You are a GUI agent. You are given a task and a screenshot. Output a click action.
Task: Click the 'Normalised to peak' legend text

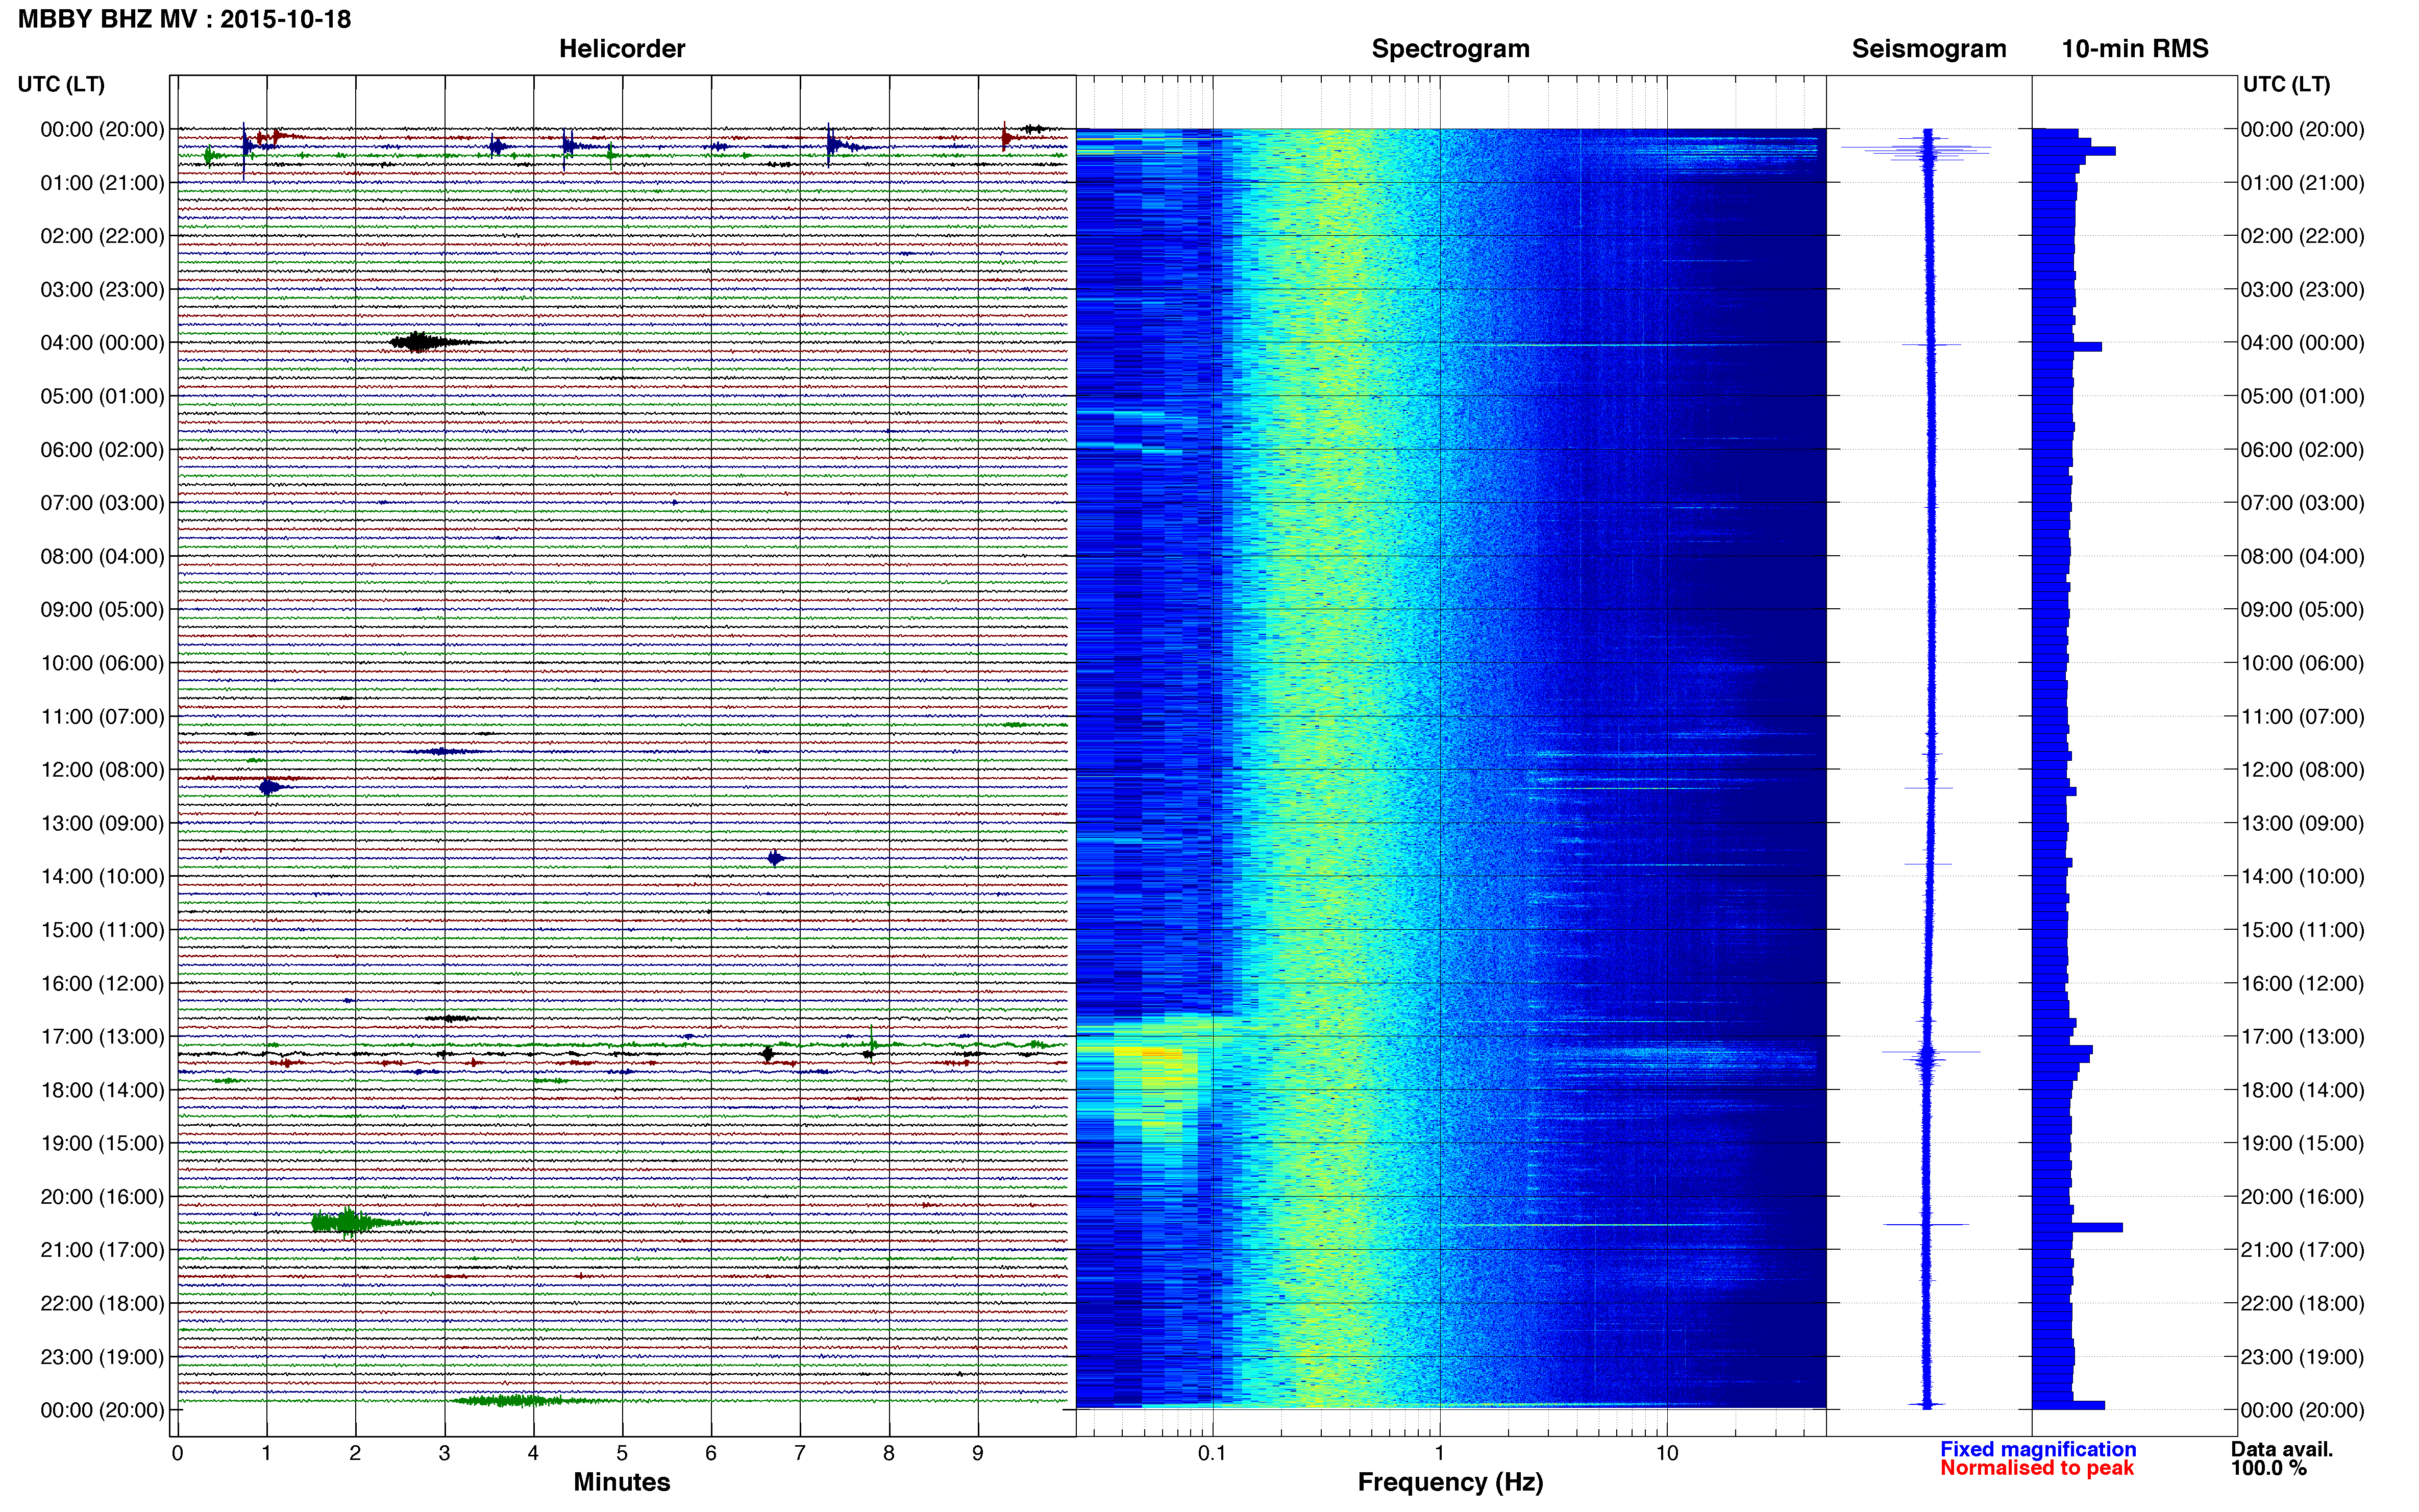(x=2037, y=1468)
